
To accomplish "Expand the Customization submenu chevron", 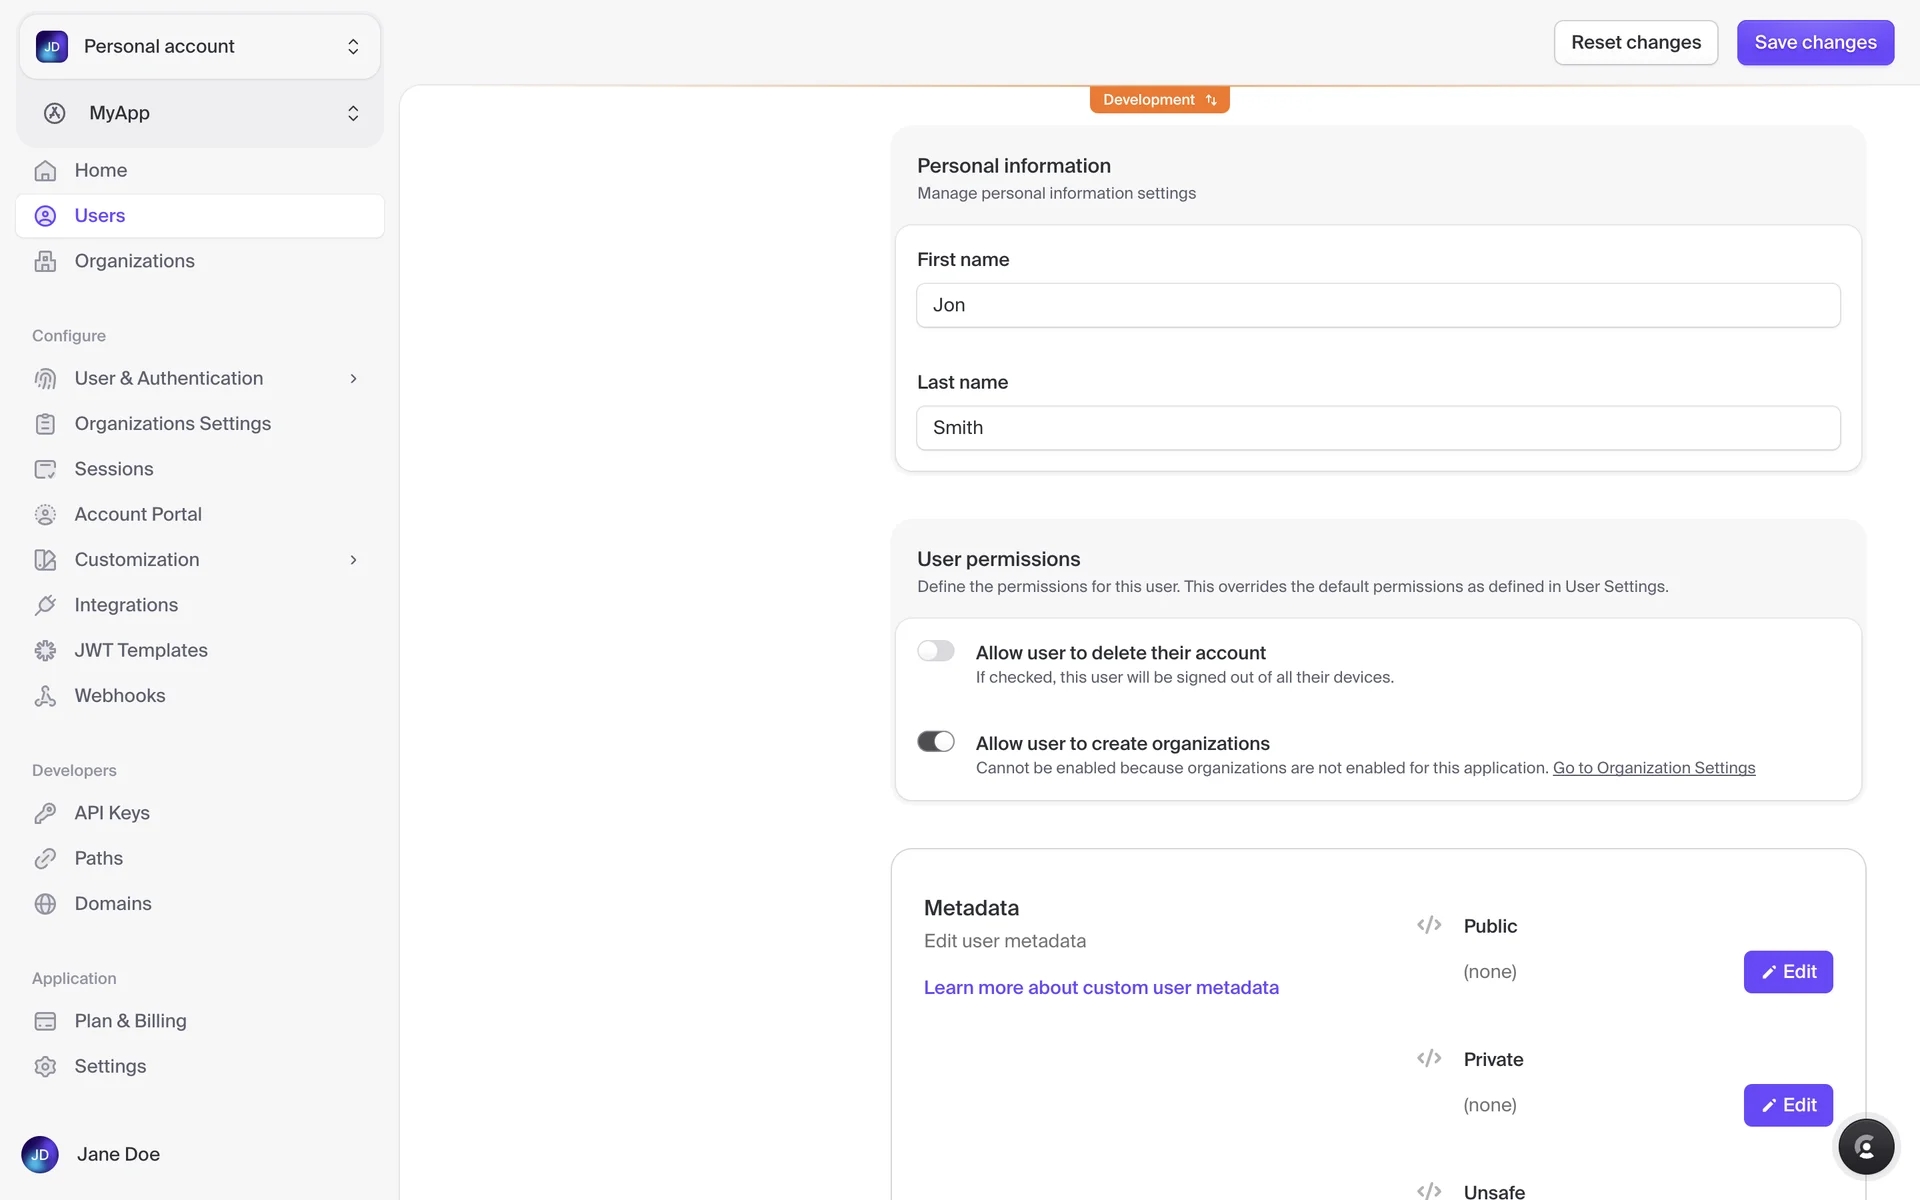I will click(353, 560).
